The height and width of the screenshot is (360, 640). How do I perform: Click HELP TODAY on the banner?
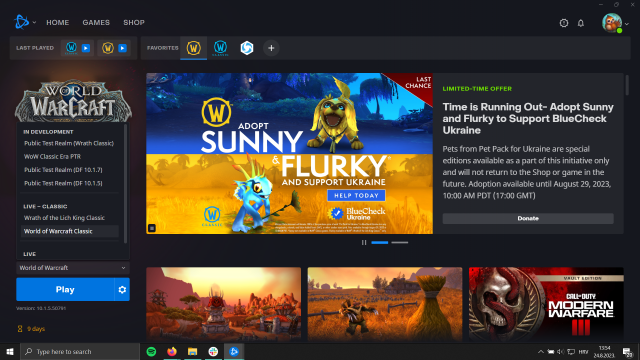(x=356, y=196)
